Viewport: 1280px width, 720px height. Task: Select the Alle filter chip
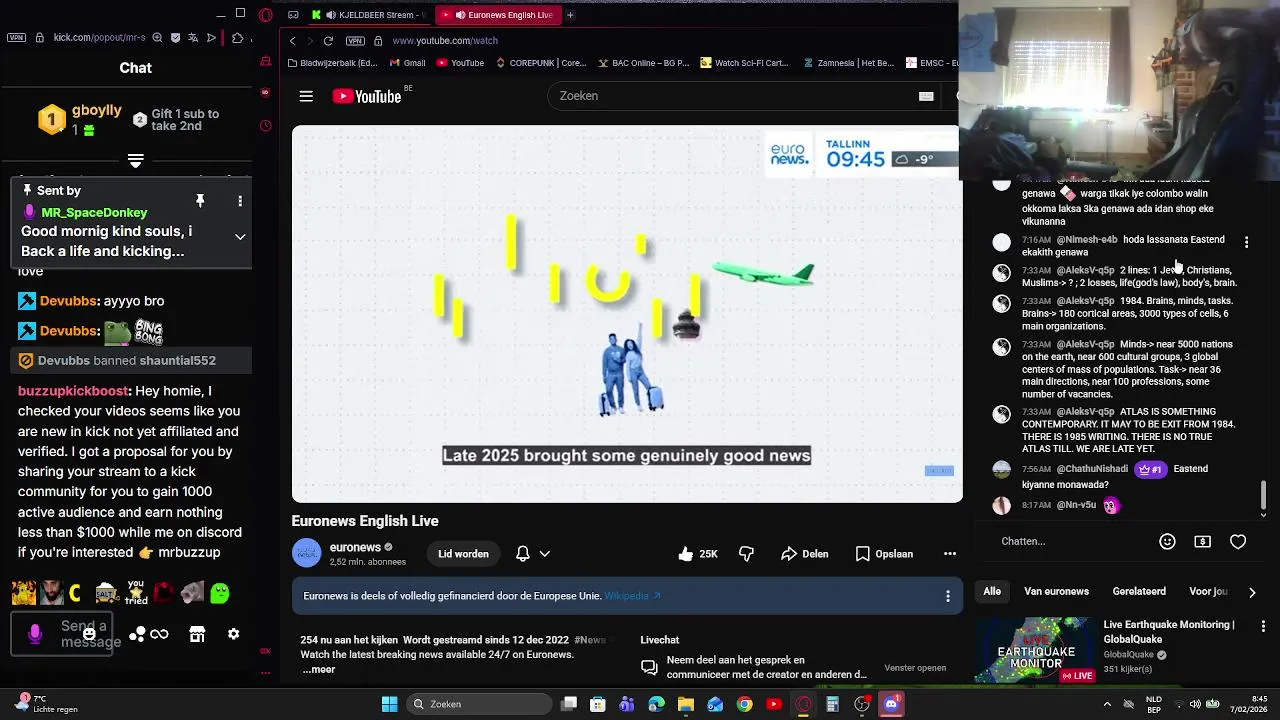tap(992, 591)
